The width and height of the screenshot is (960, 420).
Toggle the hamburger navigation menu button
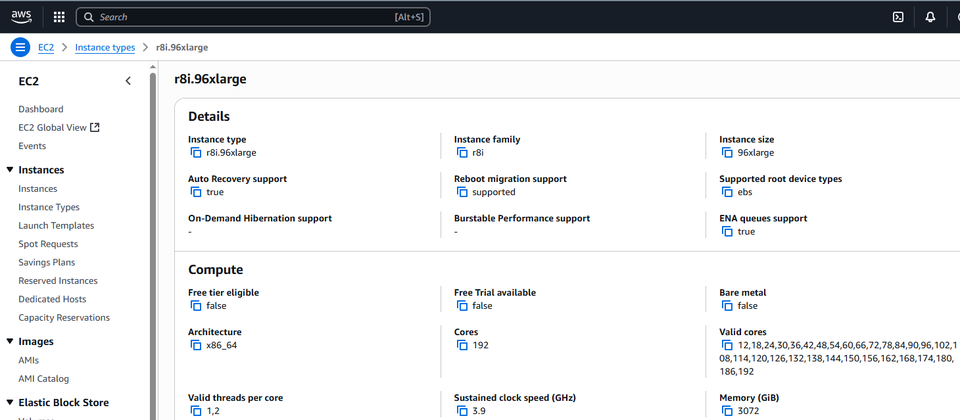pyautogui.click(x=20, y=47)
